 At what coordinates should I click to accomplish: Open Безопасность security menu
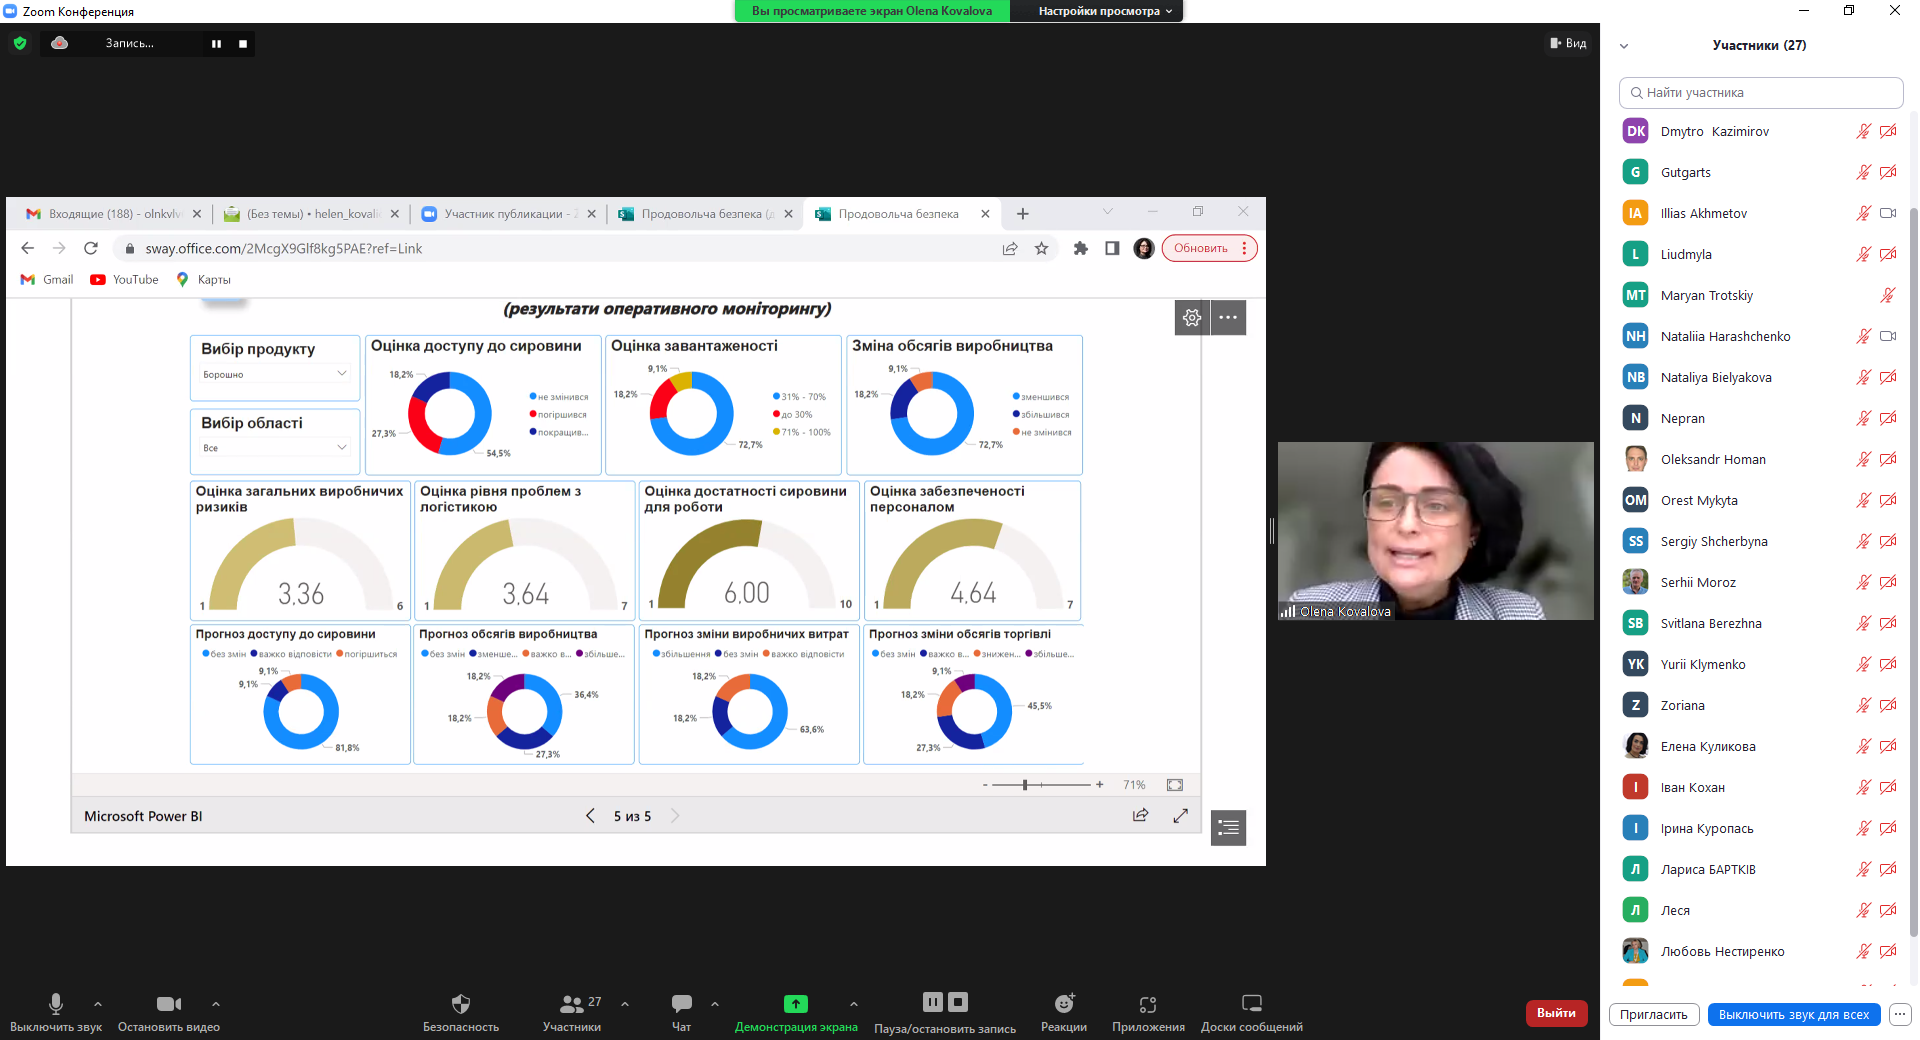click(461, 1011)
